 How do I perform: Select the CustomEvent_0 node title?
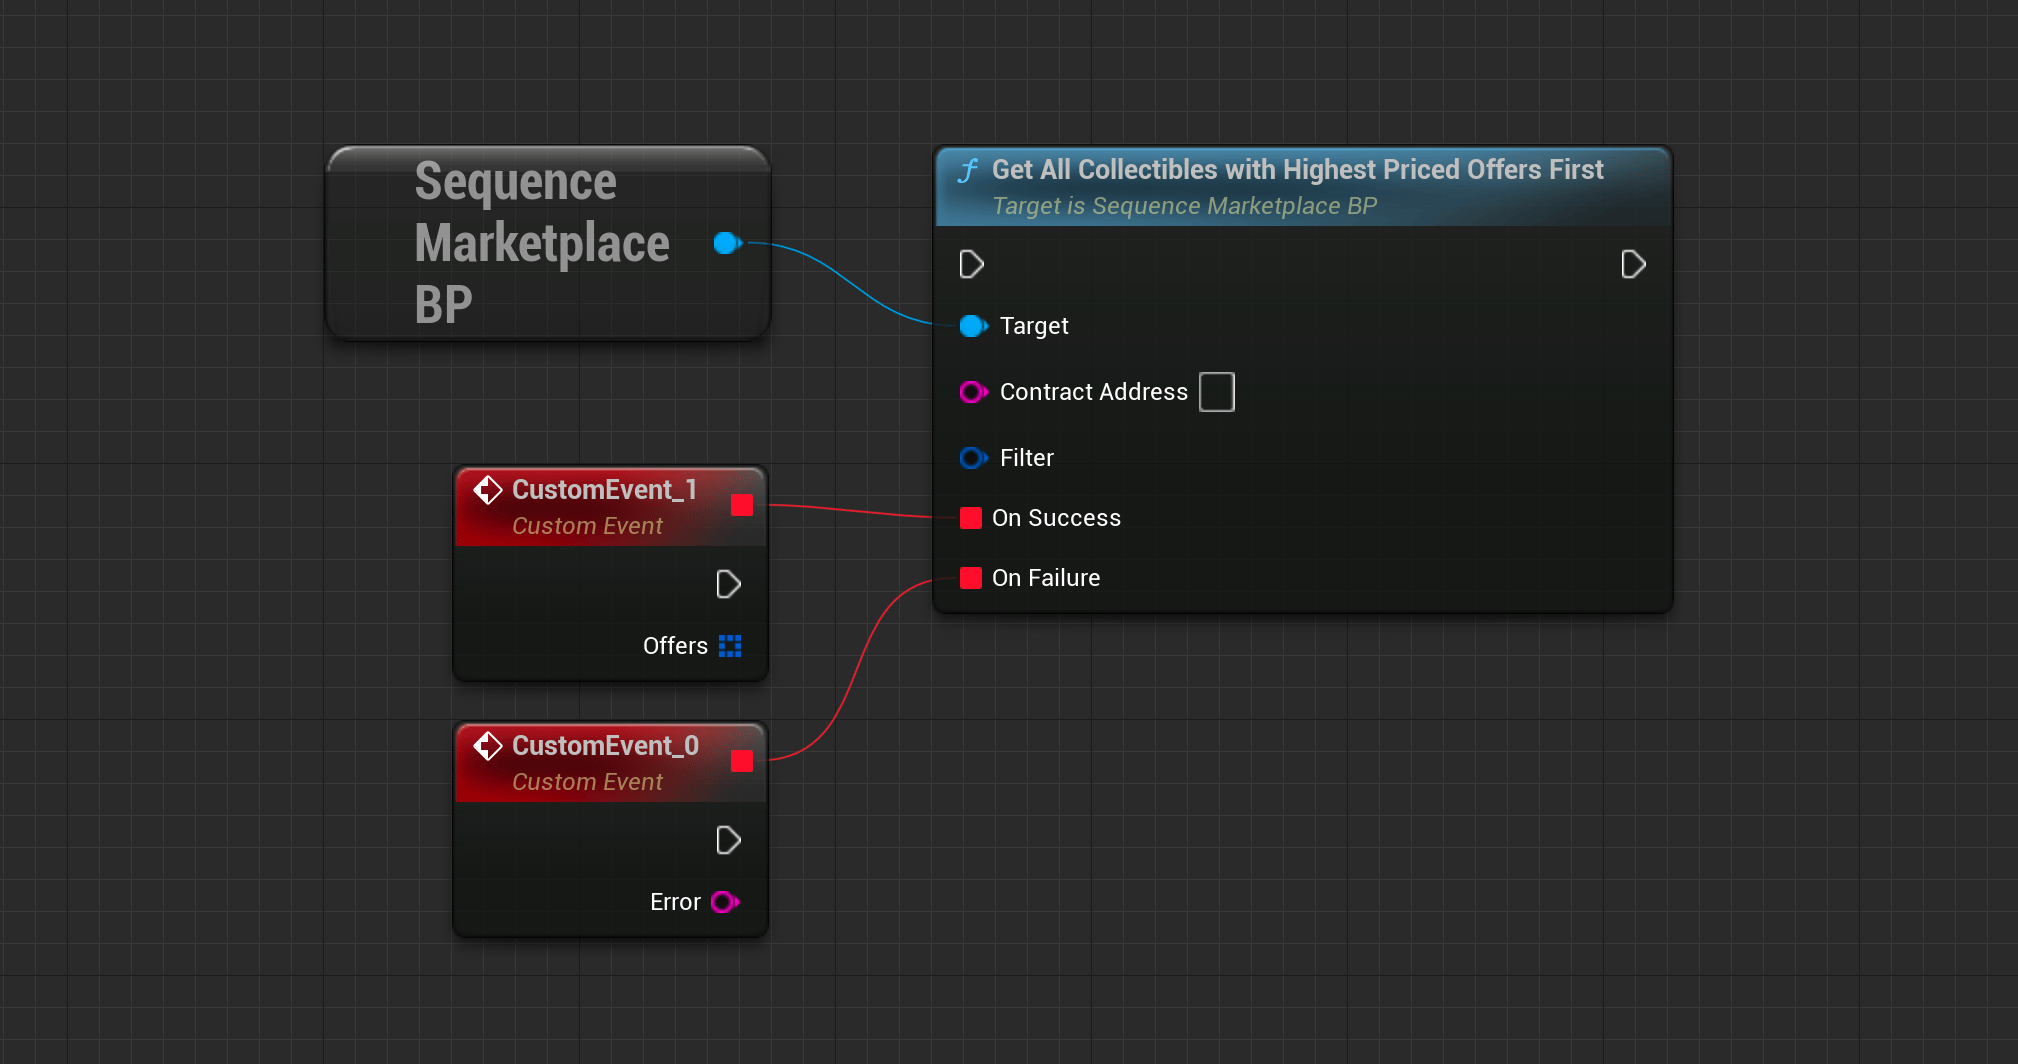[x=605, y=746]
